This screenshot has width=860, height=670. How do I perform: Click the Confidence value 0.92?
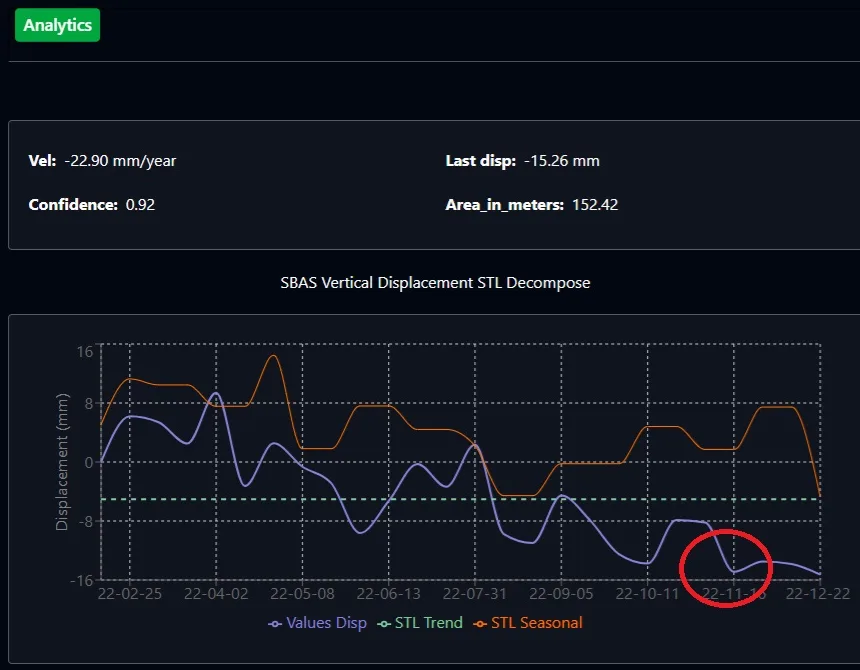(x=140, y=205)
